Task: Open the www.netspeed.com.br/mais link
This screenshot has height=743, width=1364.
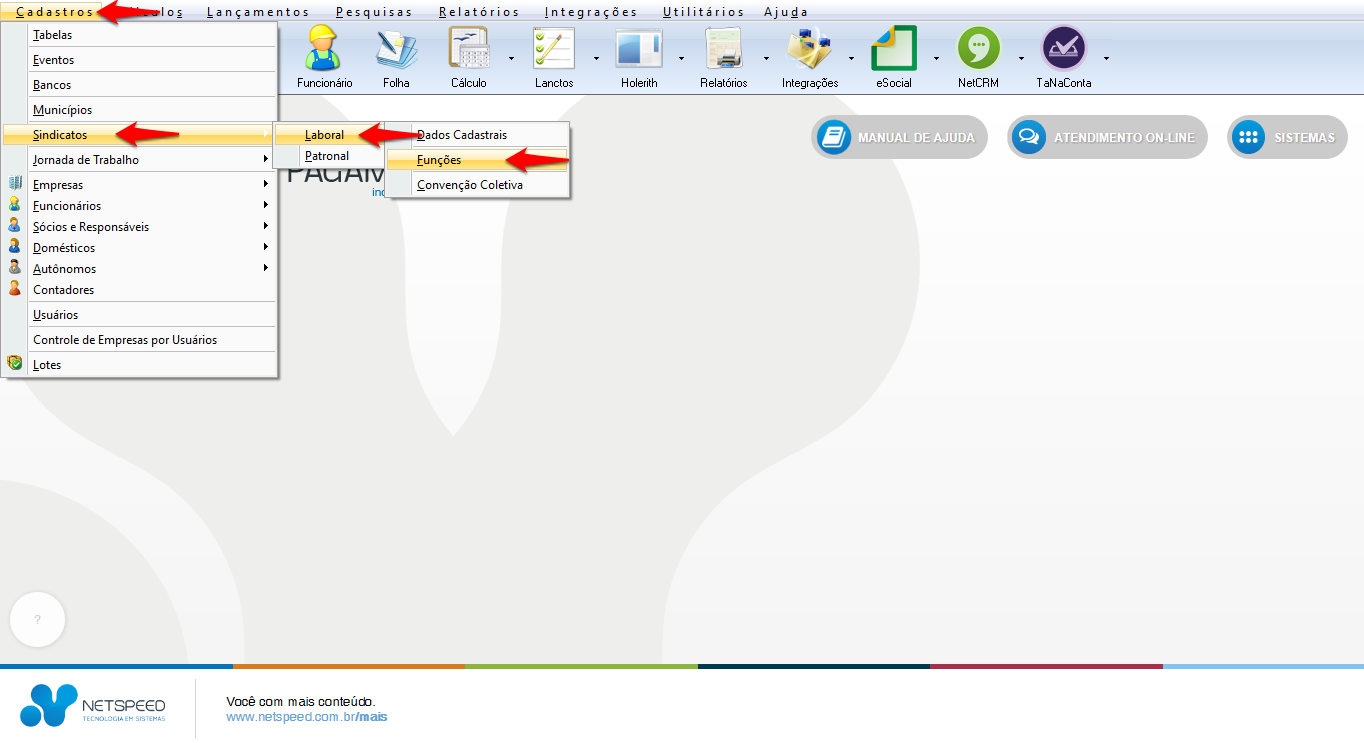Action: point(307,717)
